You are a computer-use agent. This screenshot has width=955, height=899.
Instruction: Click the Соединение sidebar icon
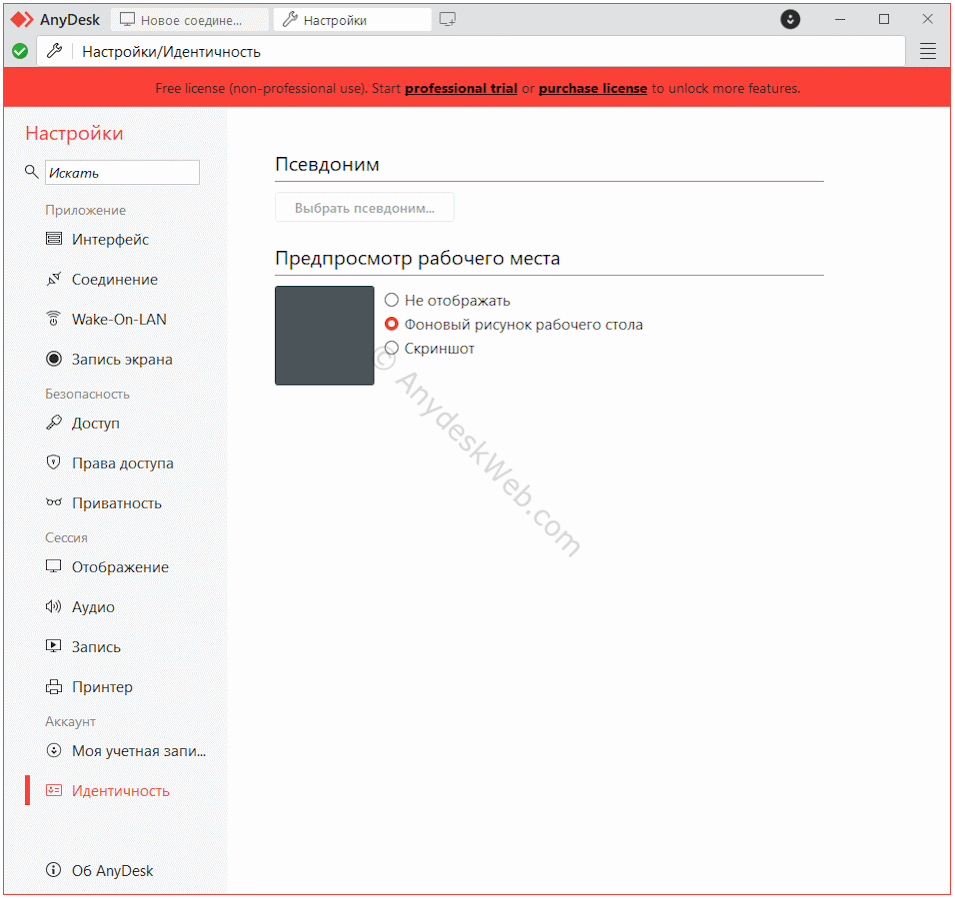click(54, 279)
